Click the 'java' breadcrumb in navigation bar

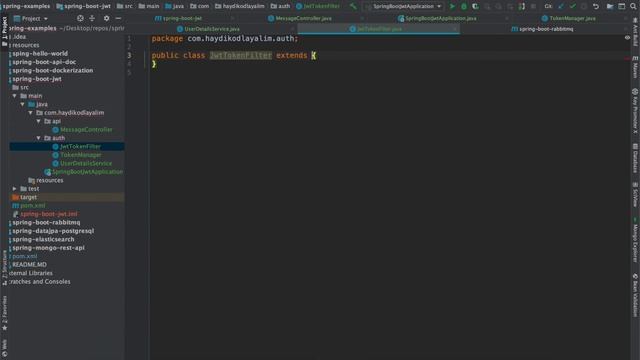[x=174, y=6]
